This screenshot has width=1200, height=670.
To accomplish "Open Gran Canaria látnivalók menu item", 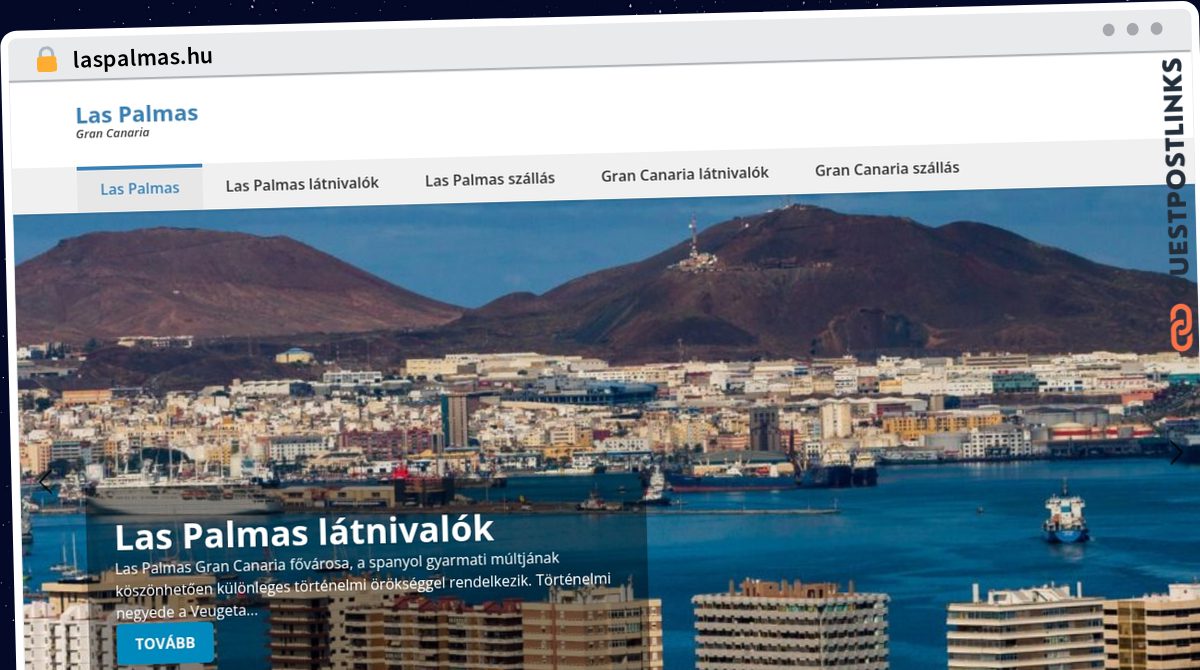I will (x=685, y=174).
